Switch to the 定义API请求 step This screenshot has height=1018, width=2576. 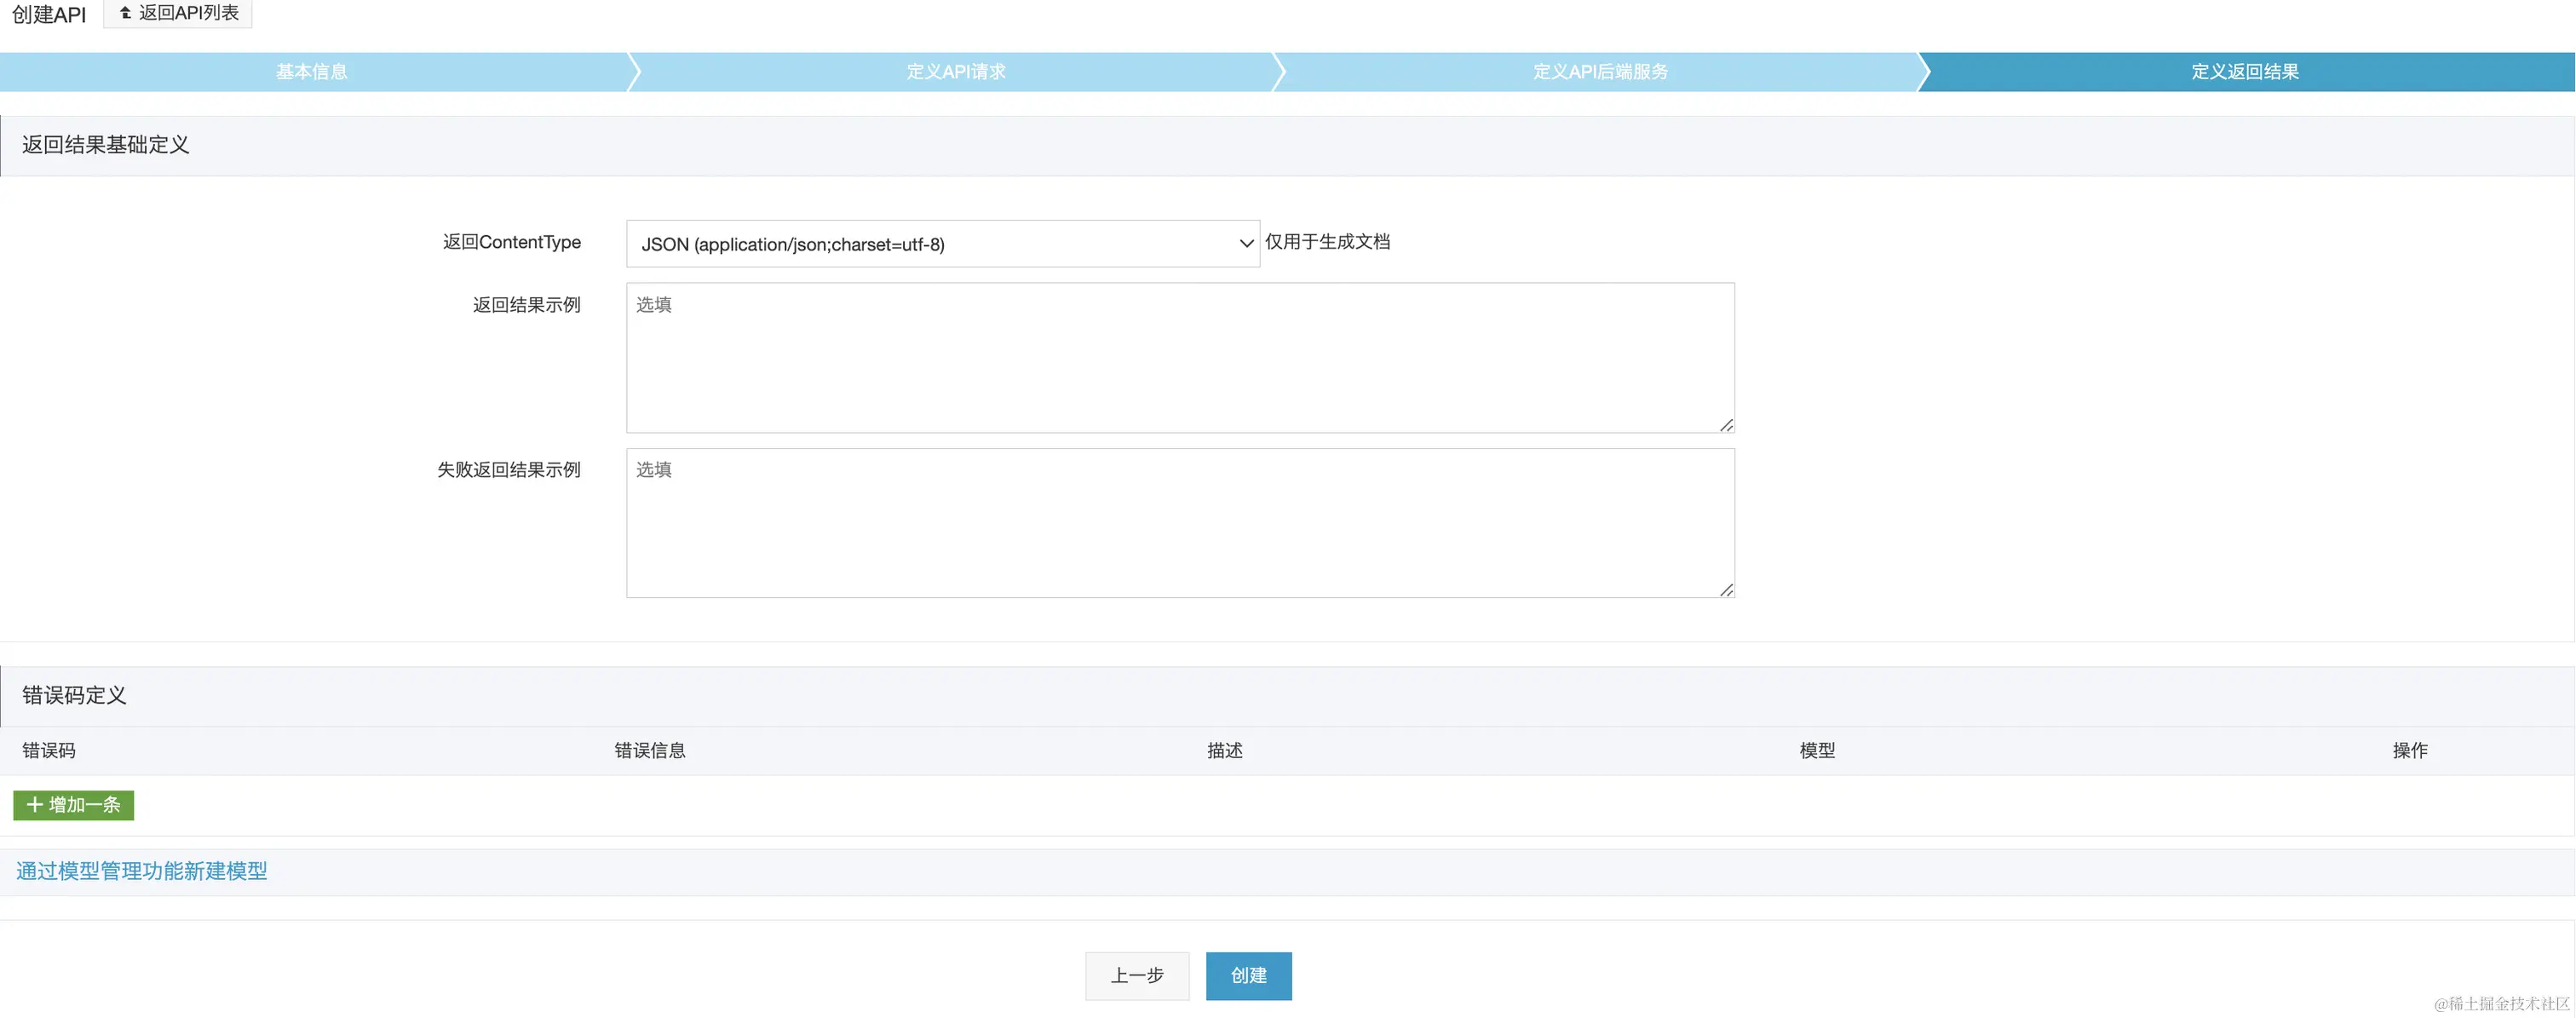click(x=956, y=72)
